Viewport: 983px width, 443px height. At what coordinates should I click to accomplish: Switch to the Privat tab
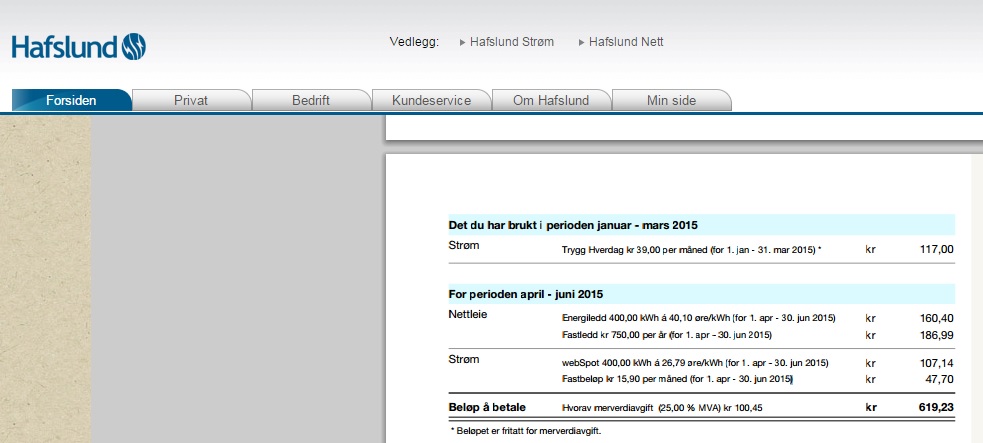tap(191, 100)
